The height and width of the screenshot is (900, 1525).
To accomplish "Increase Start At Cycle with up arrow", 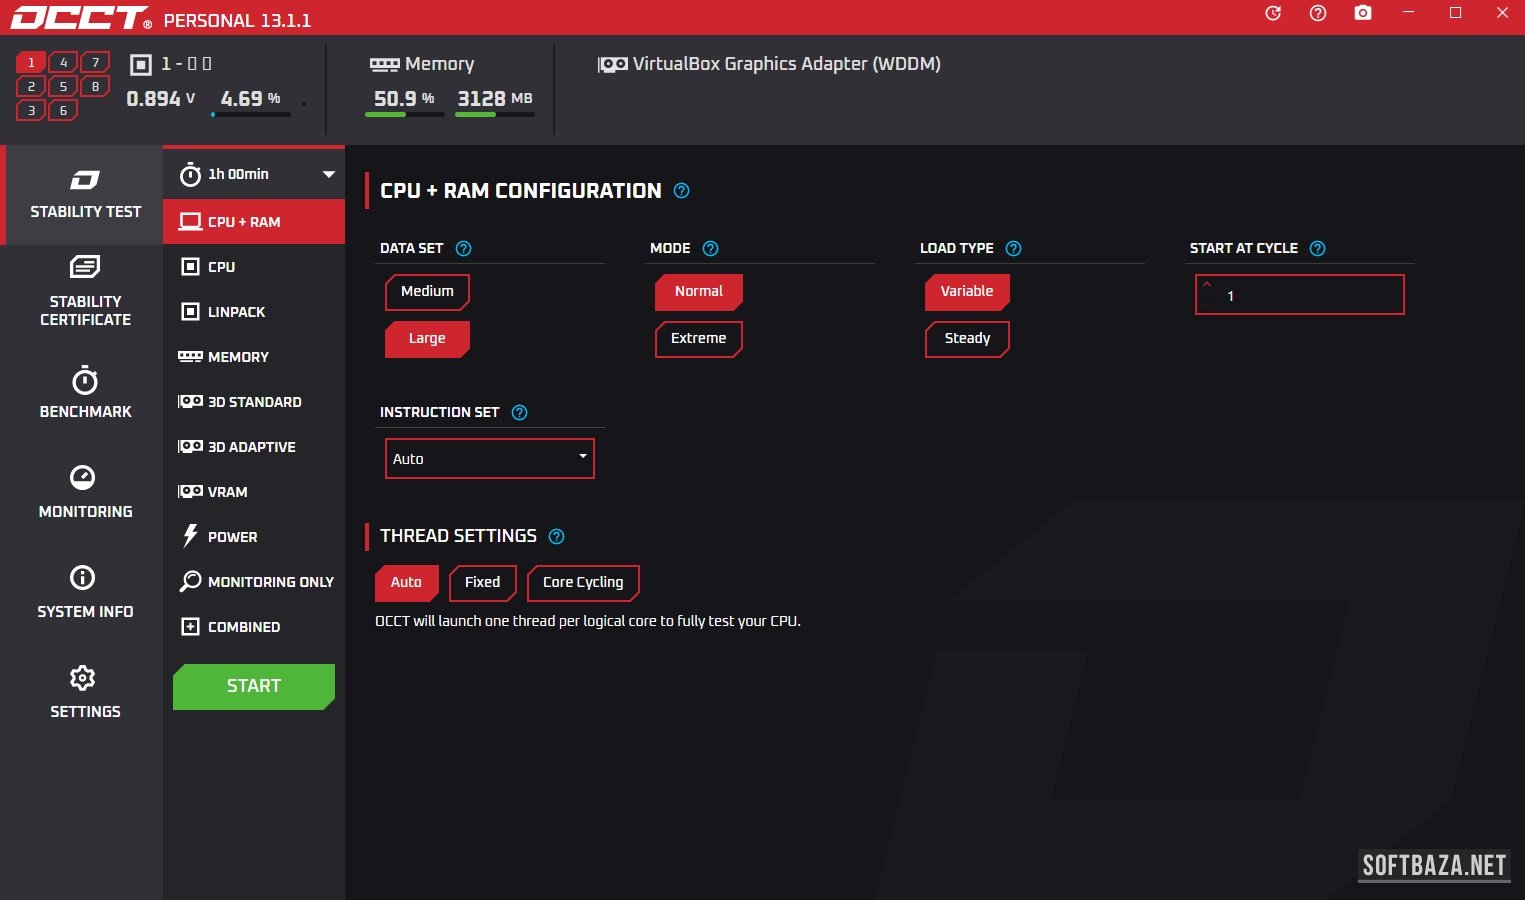I will click(1207, 285).
